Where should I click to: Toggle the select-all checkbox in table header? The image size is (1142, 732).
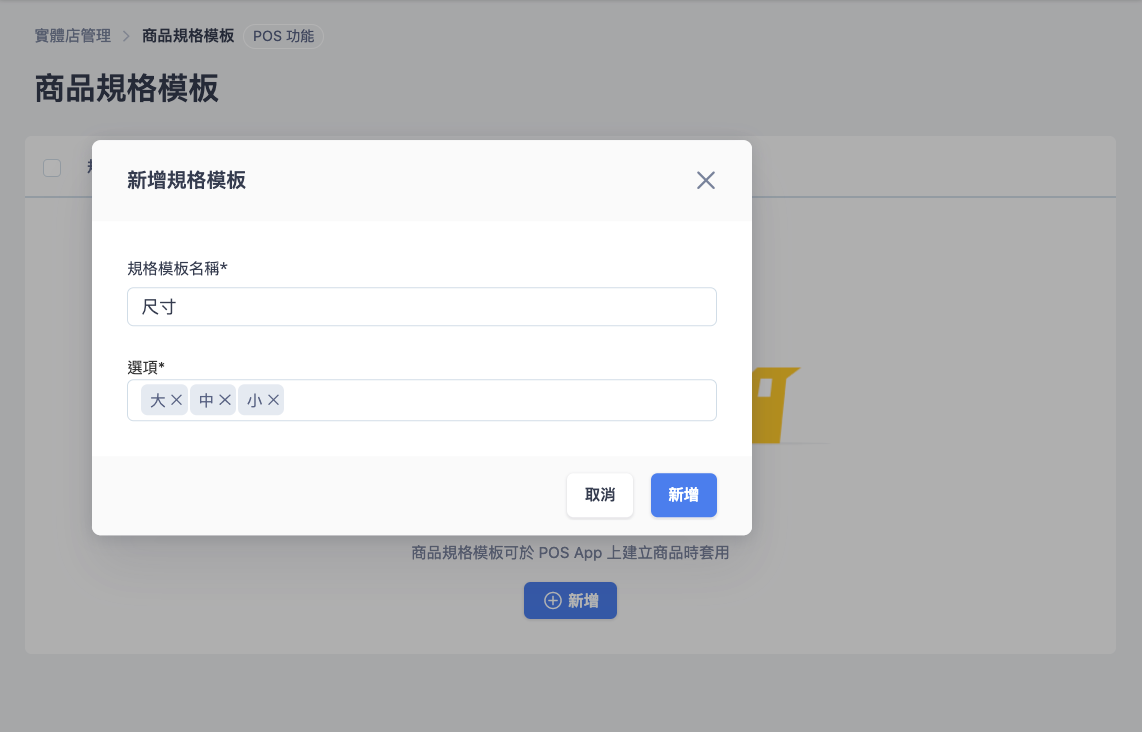[52, 168]
